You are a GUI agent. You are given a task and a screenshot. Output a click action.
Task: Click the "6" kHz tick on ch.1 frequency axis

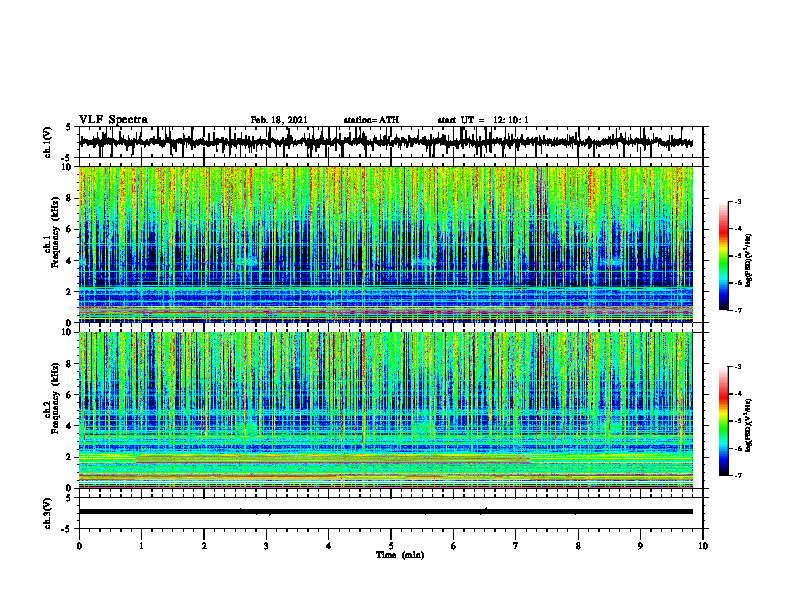click(x=70, y=229)
